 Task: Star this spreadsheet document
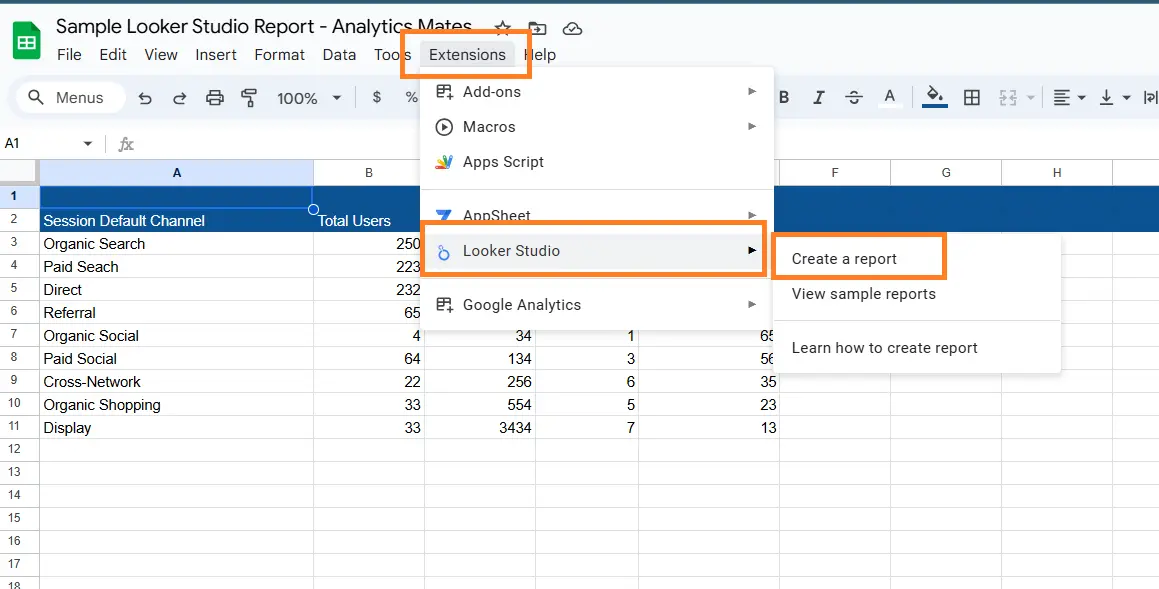pos(503,29)
